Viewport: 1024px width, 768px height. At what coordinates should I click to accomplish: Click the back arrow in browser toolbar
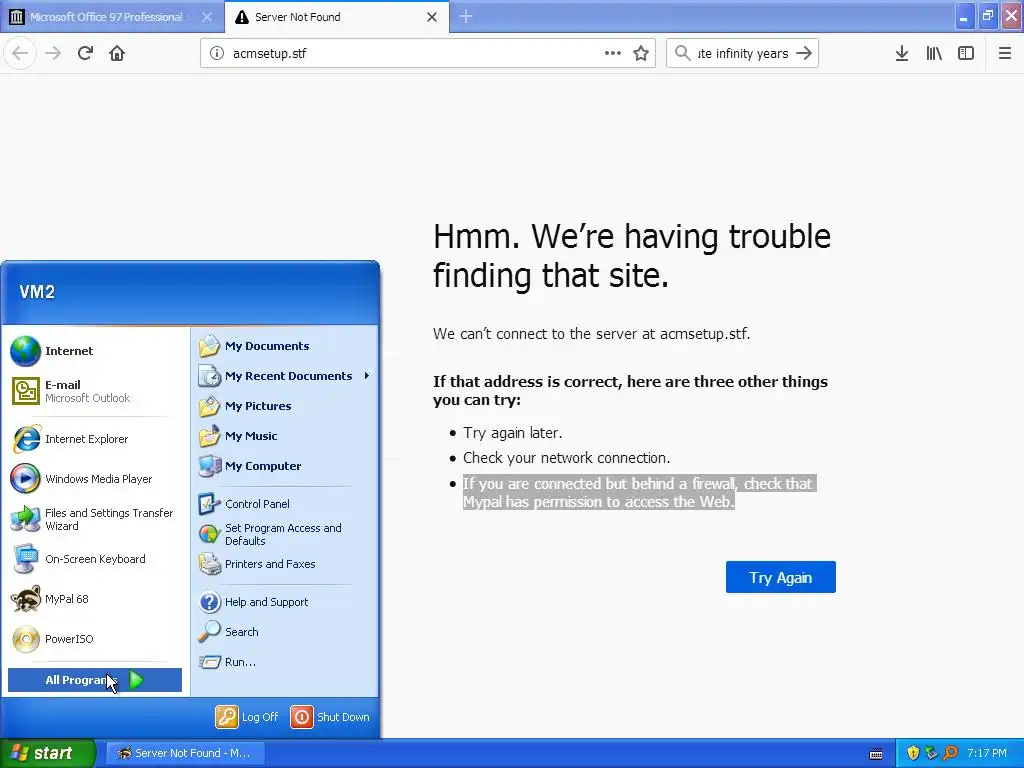tap(20, 54)
